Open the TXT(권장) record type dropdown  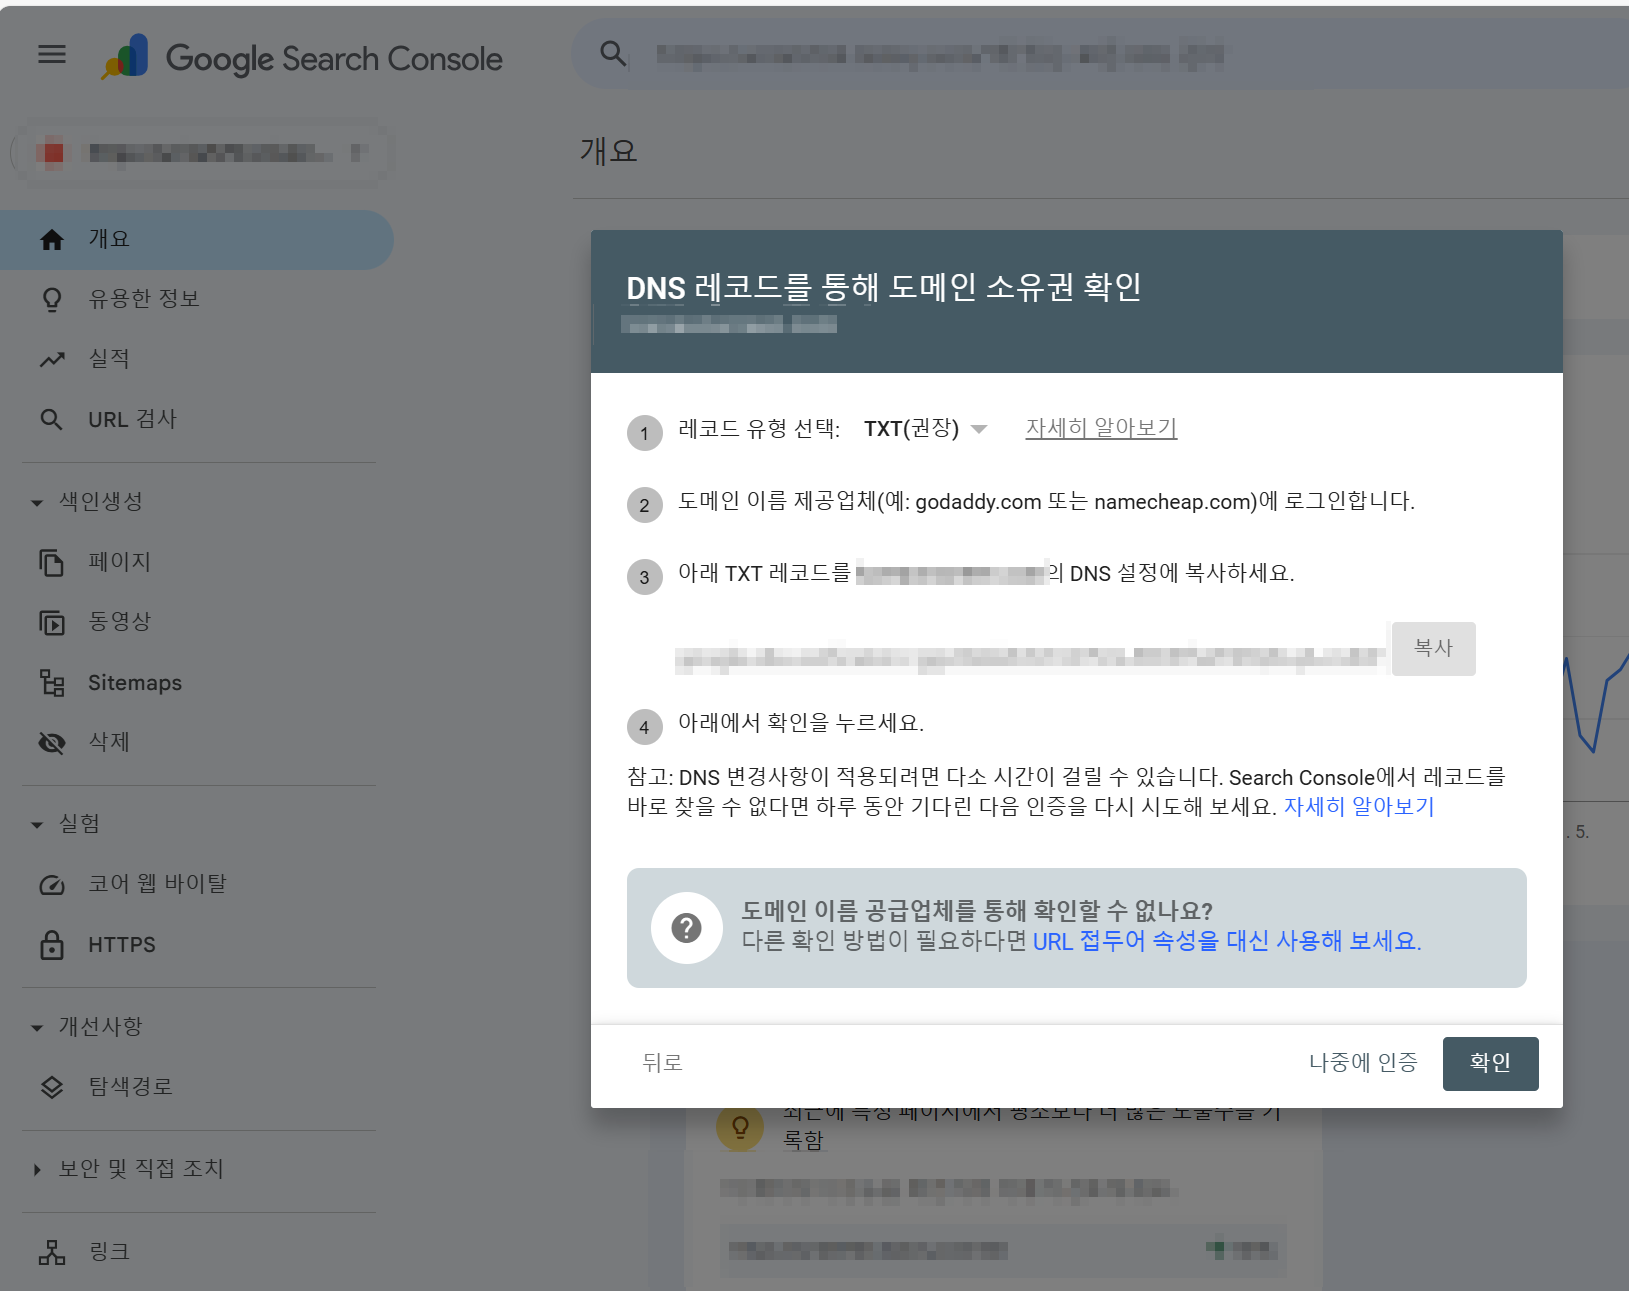click(925, 429)
